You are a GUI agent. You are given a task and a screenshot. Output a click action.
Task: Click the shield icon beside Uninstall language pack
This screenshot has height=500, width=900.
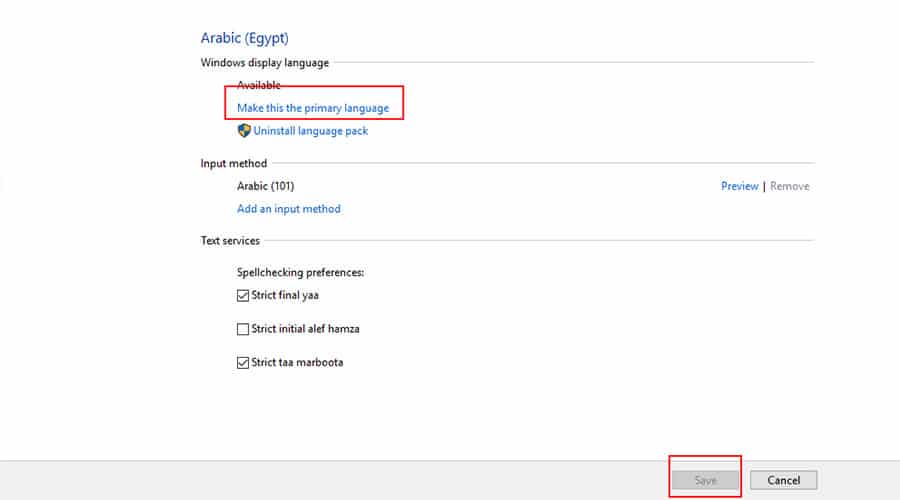[x=243, y=131]
